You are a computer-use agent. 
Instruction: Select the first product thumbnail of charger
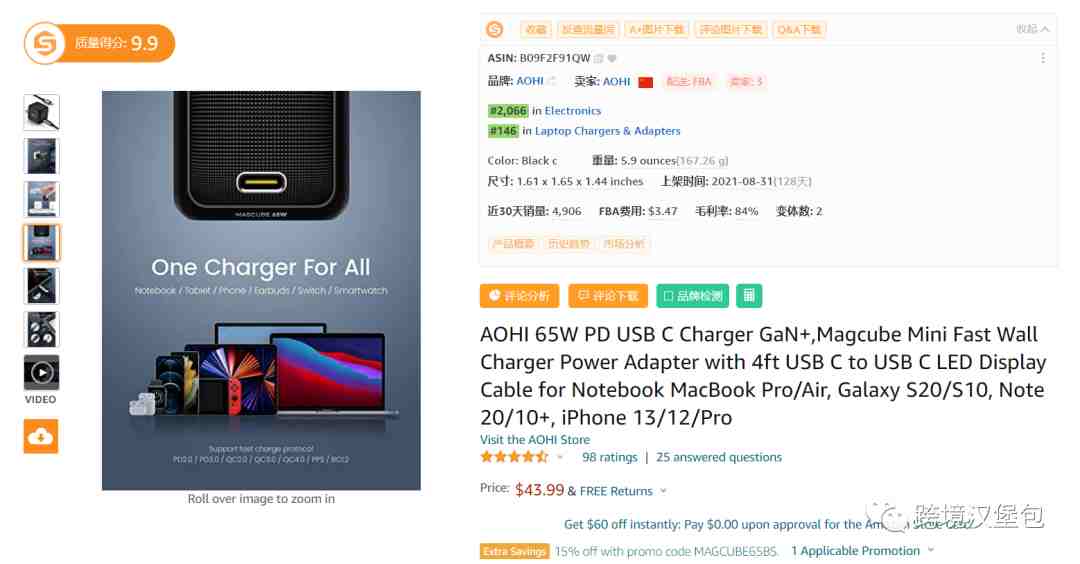point(41,112)
